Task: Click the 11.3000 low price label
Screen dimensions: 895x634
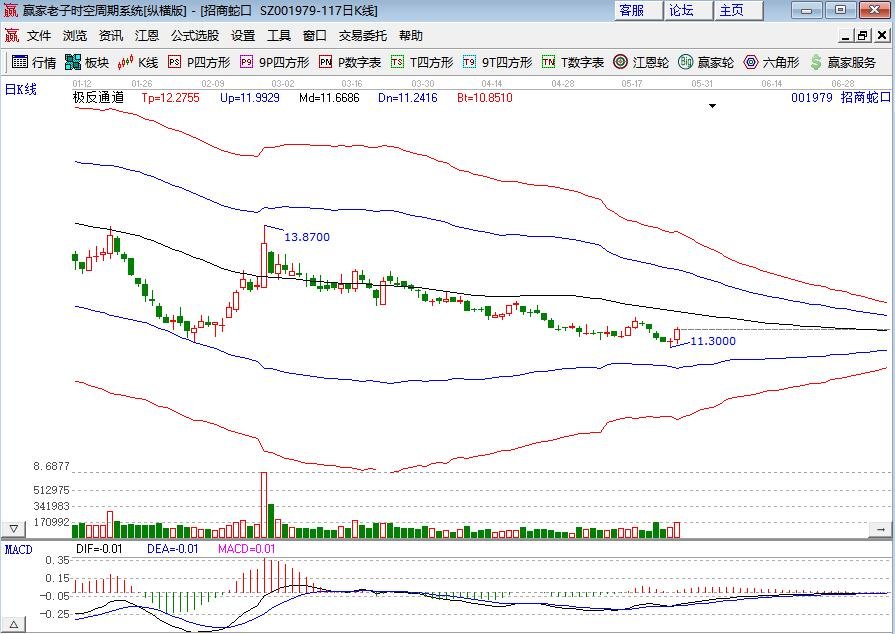Action: pos(713,341)
